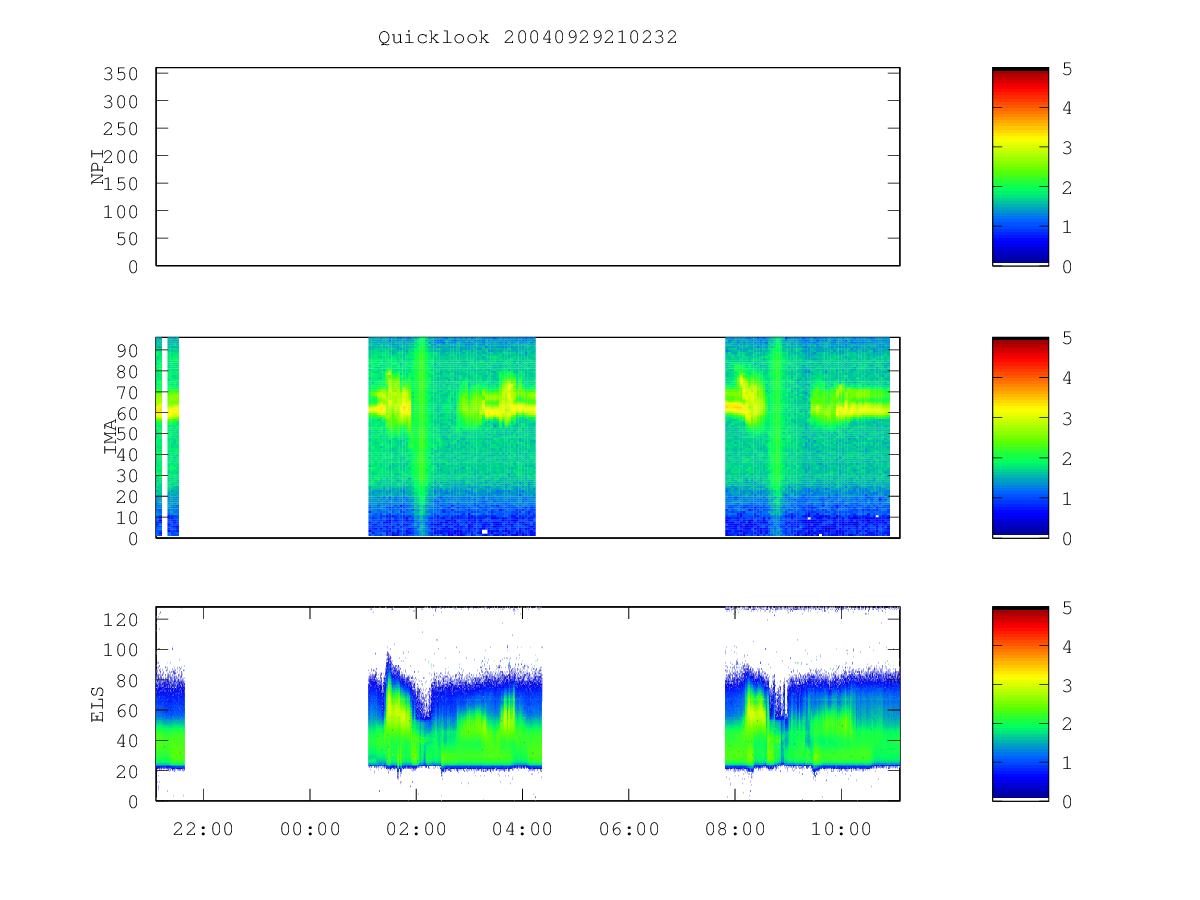Click the IMA spectrogram block around 10:00
The height and width of the screenshot is (900, 1200).
[807, 437]
